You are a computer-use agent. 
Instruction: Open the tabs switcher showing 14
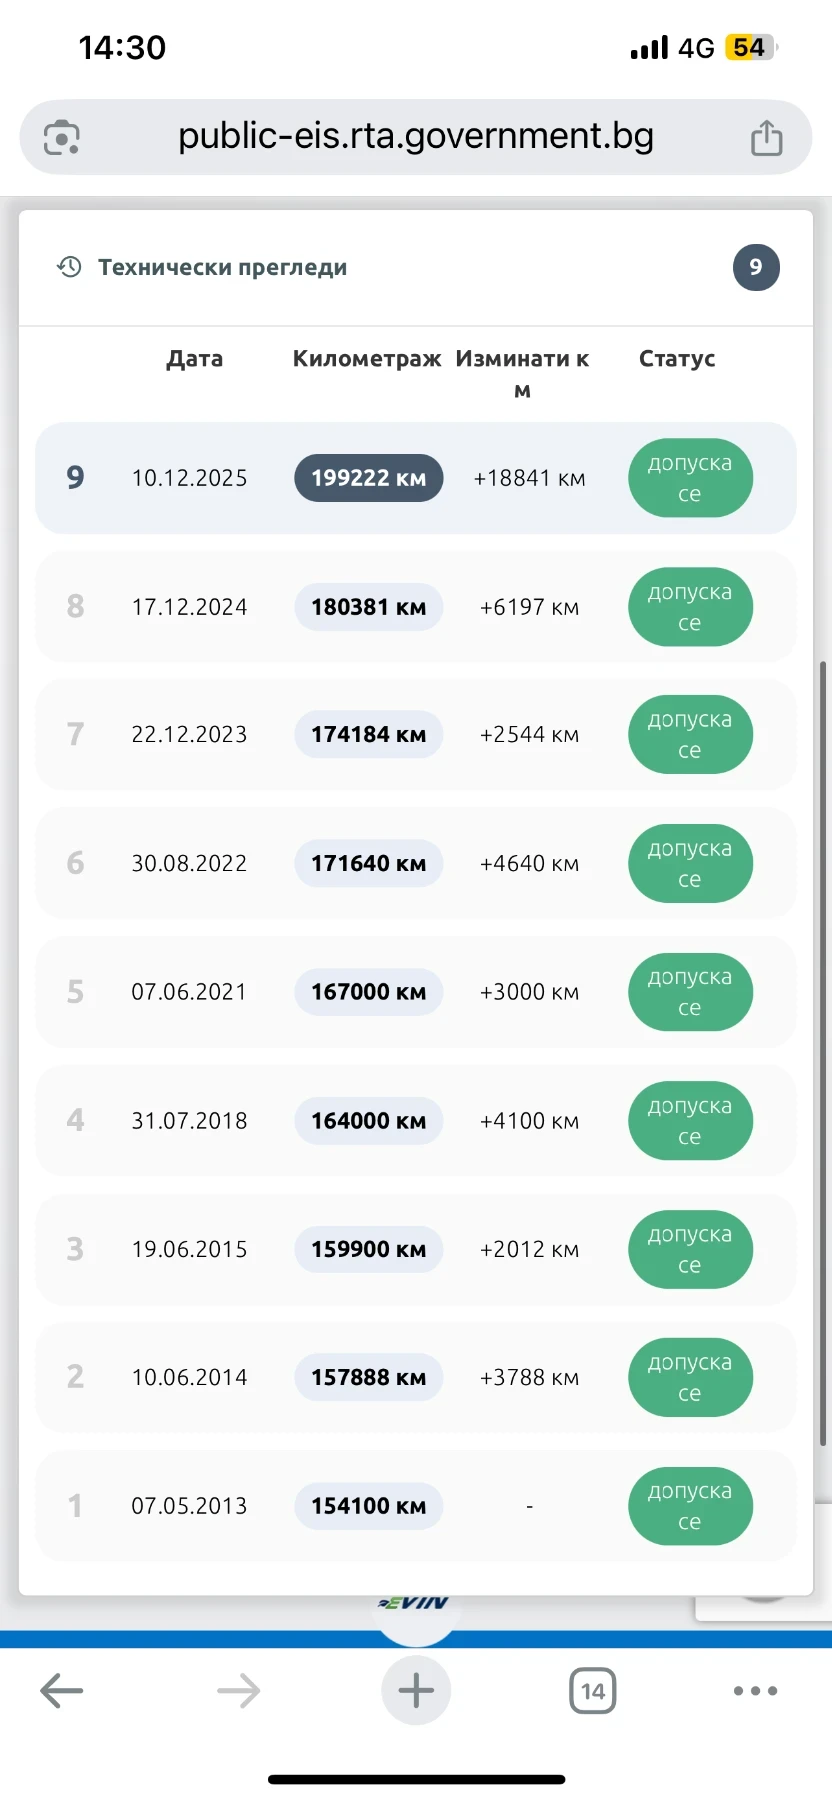pyautogui.click(x=593, y=1691)
